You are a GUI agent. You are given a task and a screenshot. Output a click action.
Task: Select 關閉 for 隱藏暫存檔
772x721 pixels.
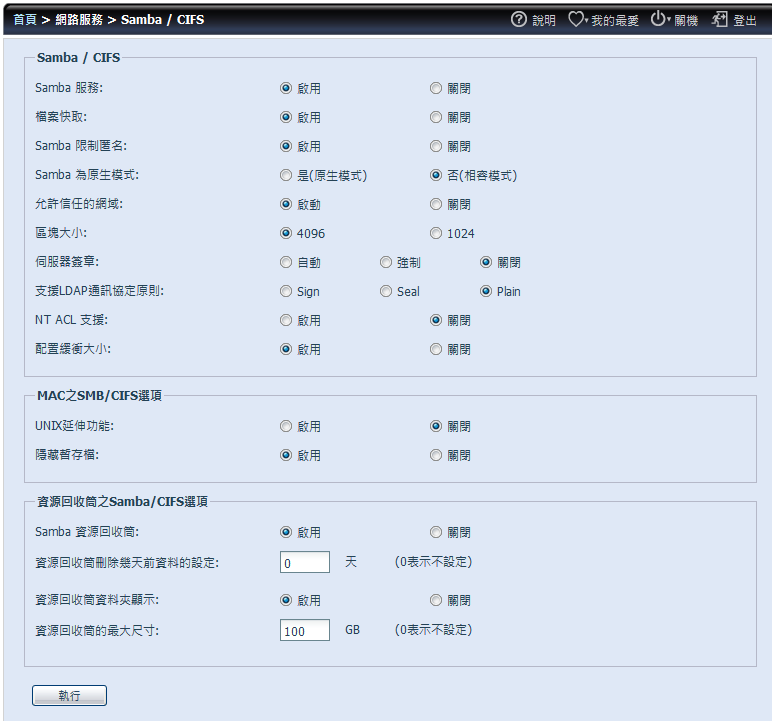tap(436, 455)
